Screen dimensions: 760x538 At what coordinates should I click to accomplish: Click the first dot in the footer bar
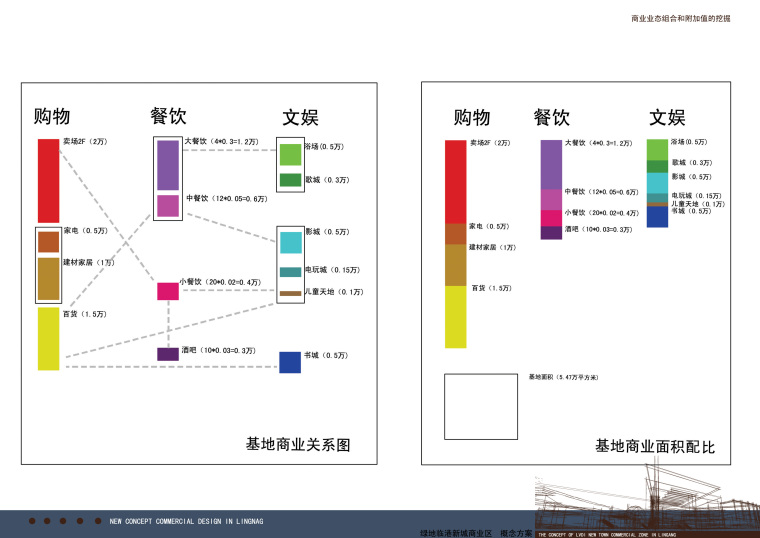(32, 521)
